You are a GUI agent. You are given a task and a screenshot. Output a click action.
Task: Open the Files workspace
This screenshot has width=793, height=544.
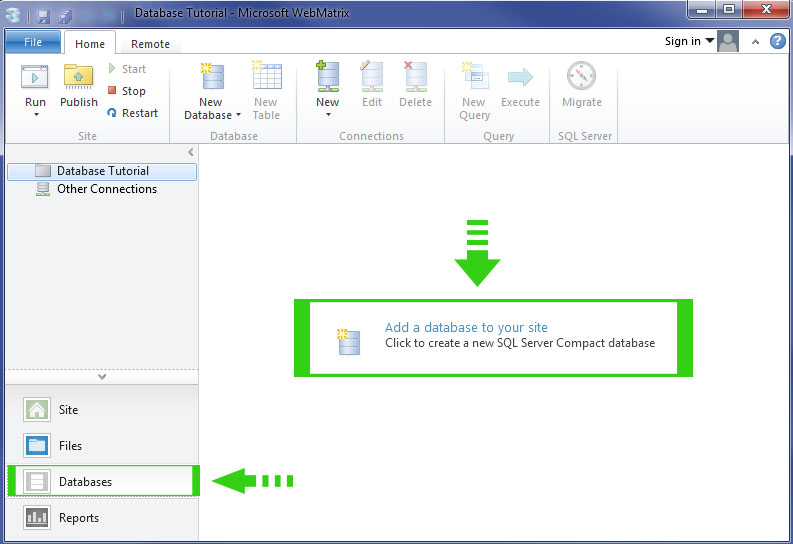[x=102, y=445]
